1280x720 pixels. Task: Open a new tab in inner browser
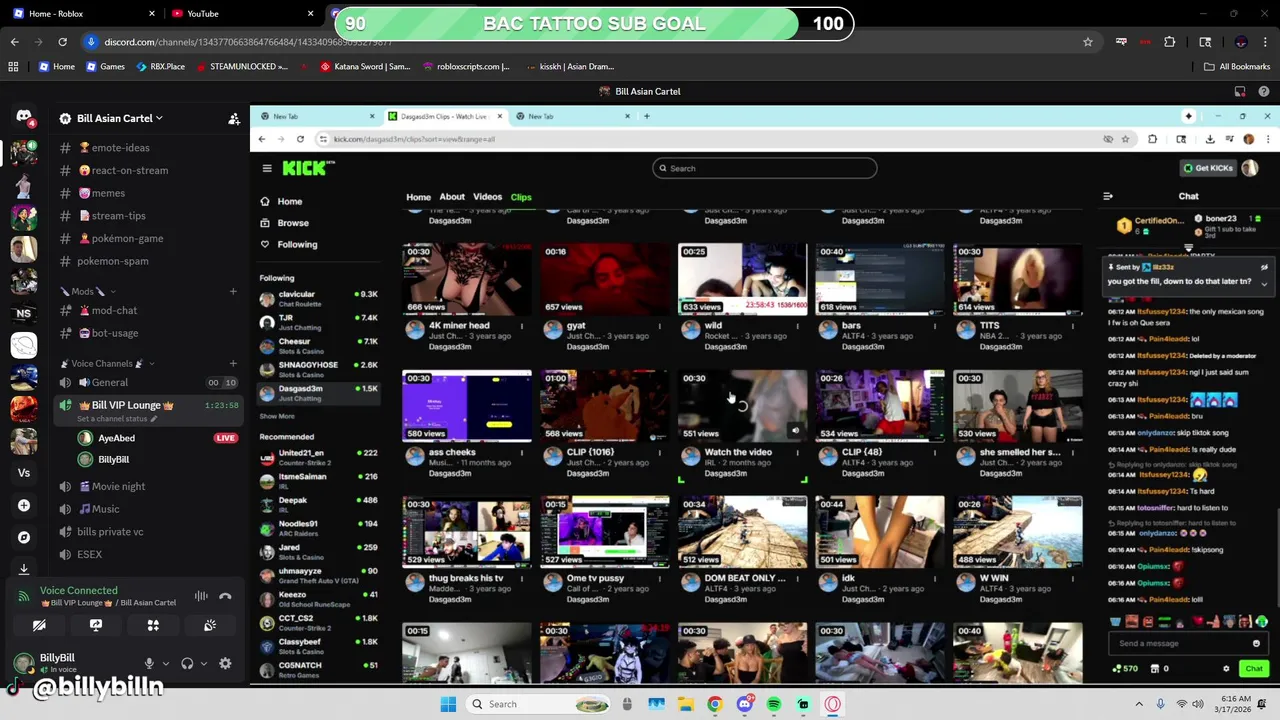pyautogui.click(x=646, y=116)
